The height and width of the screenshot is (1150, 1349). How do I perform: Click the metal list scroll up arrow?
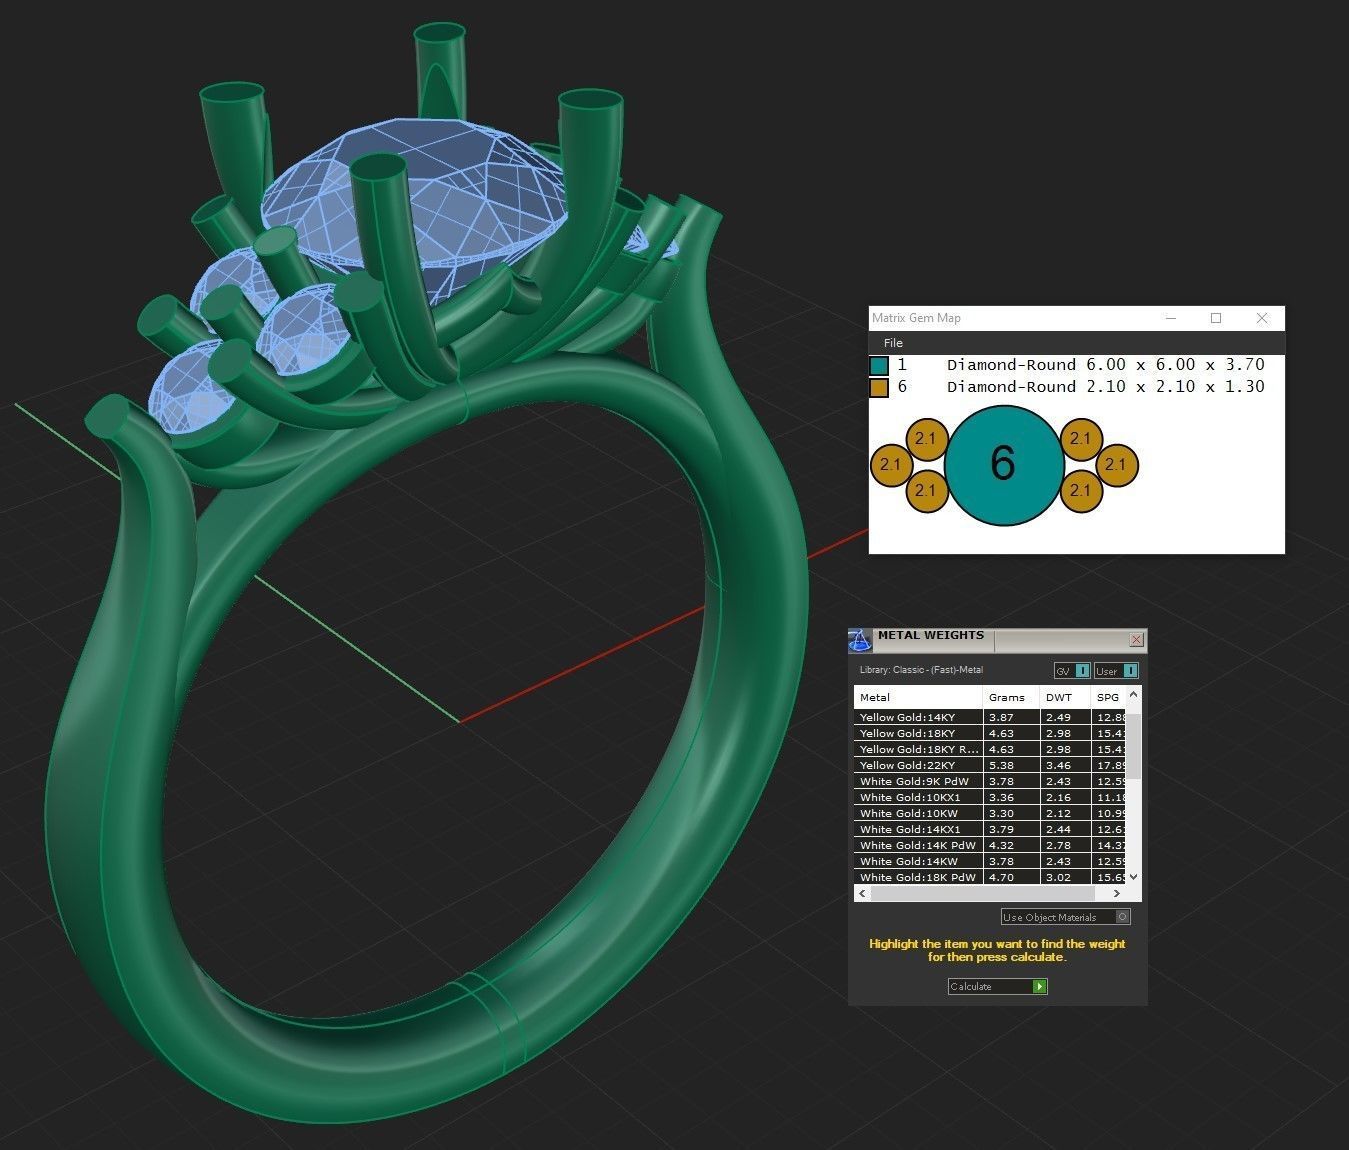click(x=1133, y=694)
